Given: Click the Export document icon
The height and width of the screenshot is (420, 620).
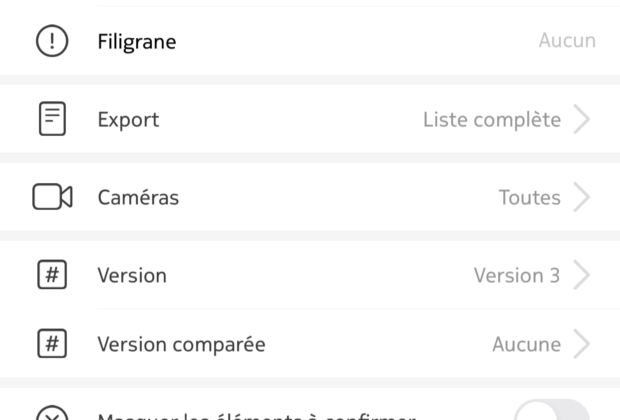Looking at the screenshot, I should (52, 119).
